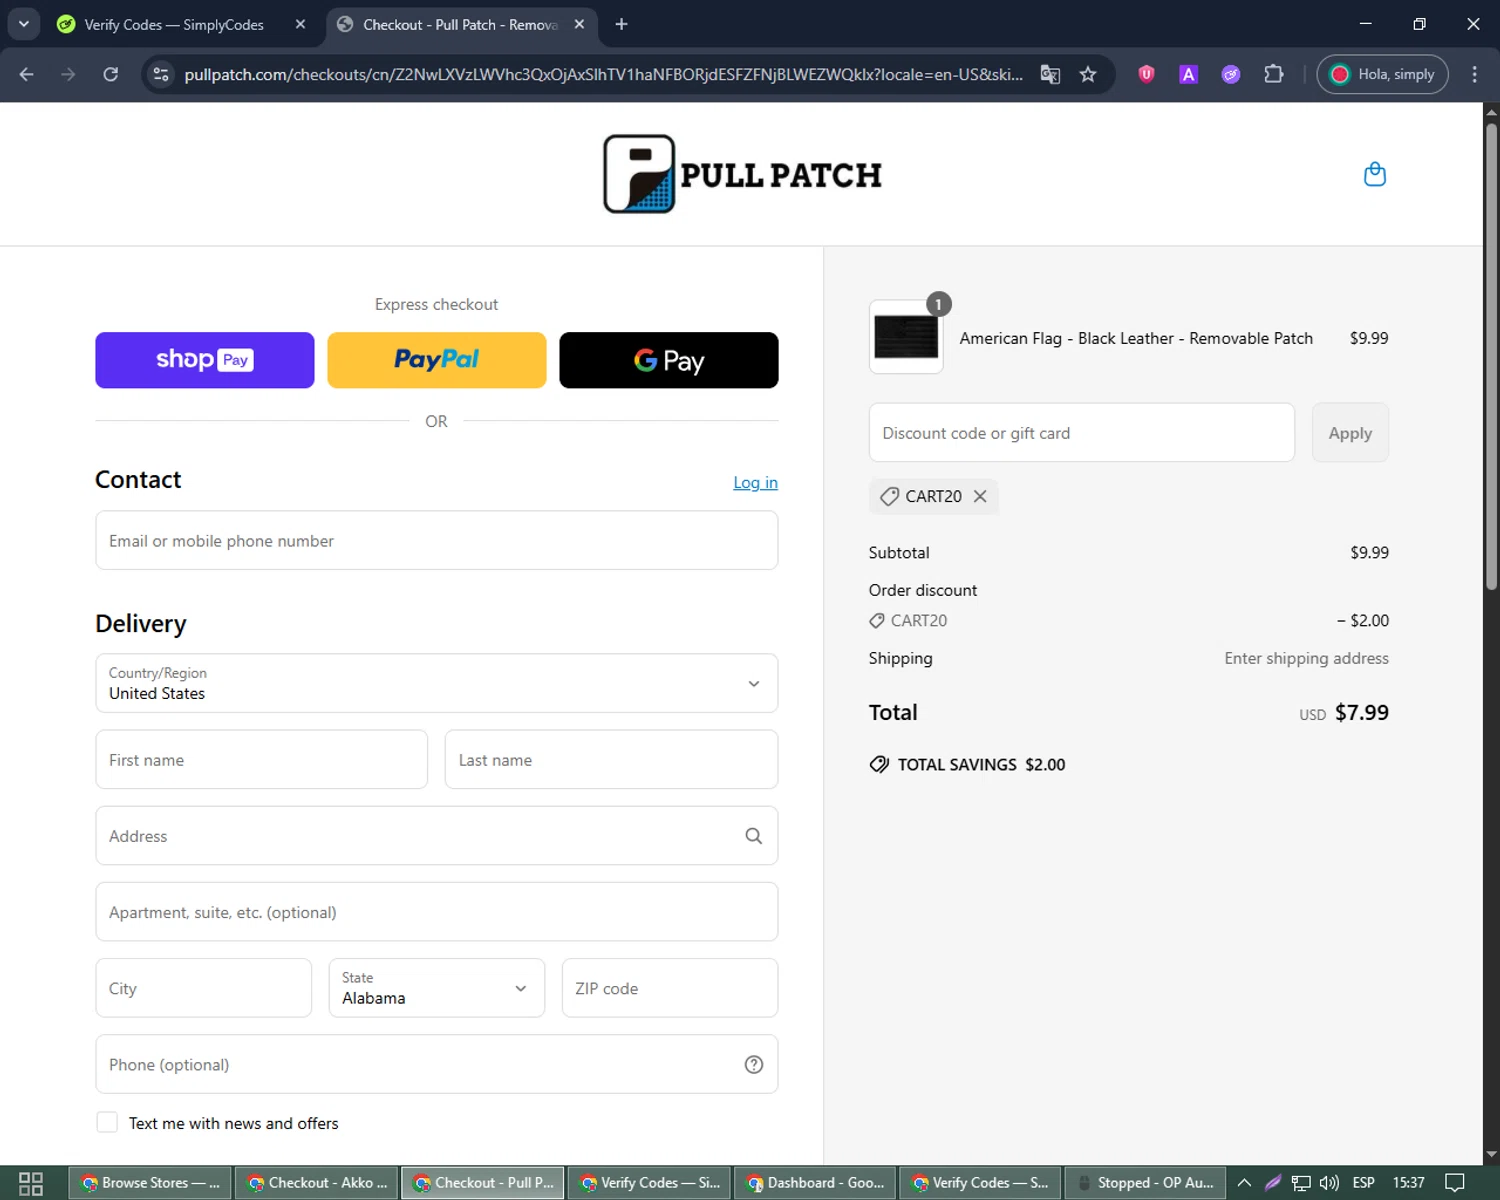Click the forward navigation arrow
The width and height of the screenshot is (1500, 1200).
pos(68,74)
